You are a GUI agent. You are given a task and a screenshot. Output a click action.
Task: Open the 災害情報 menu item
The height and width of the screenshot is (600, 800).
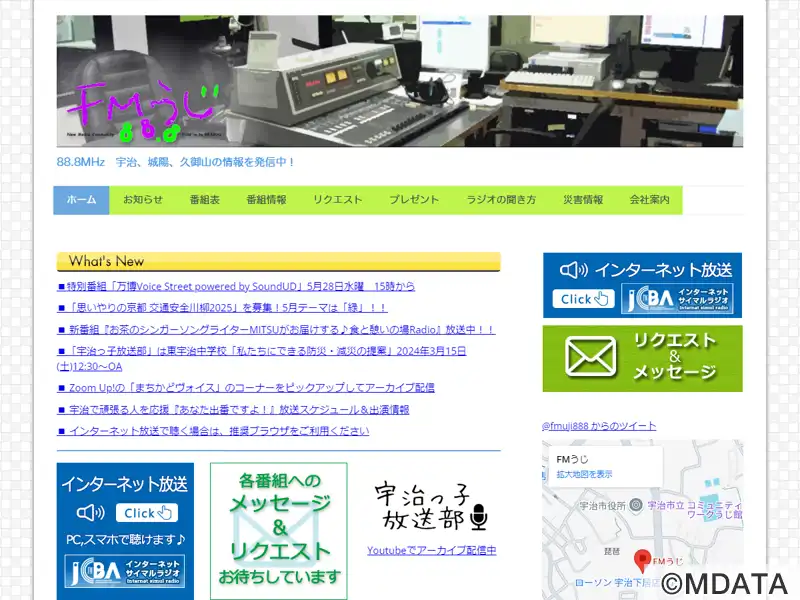pos(583,200)
